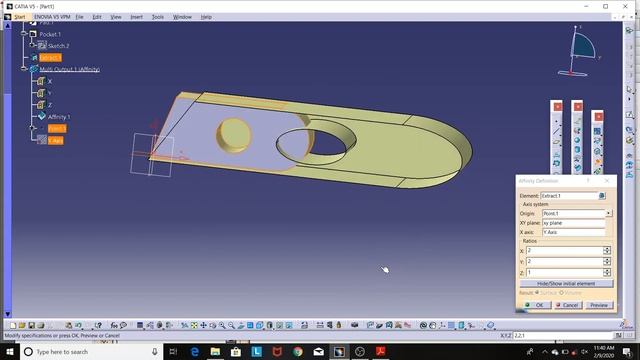
Task: Click the compass at top right of viewport
Action: pos(579,51)
